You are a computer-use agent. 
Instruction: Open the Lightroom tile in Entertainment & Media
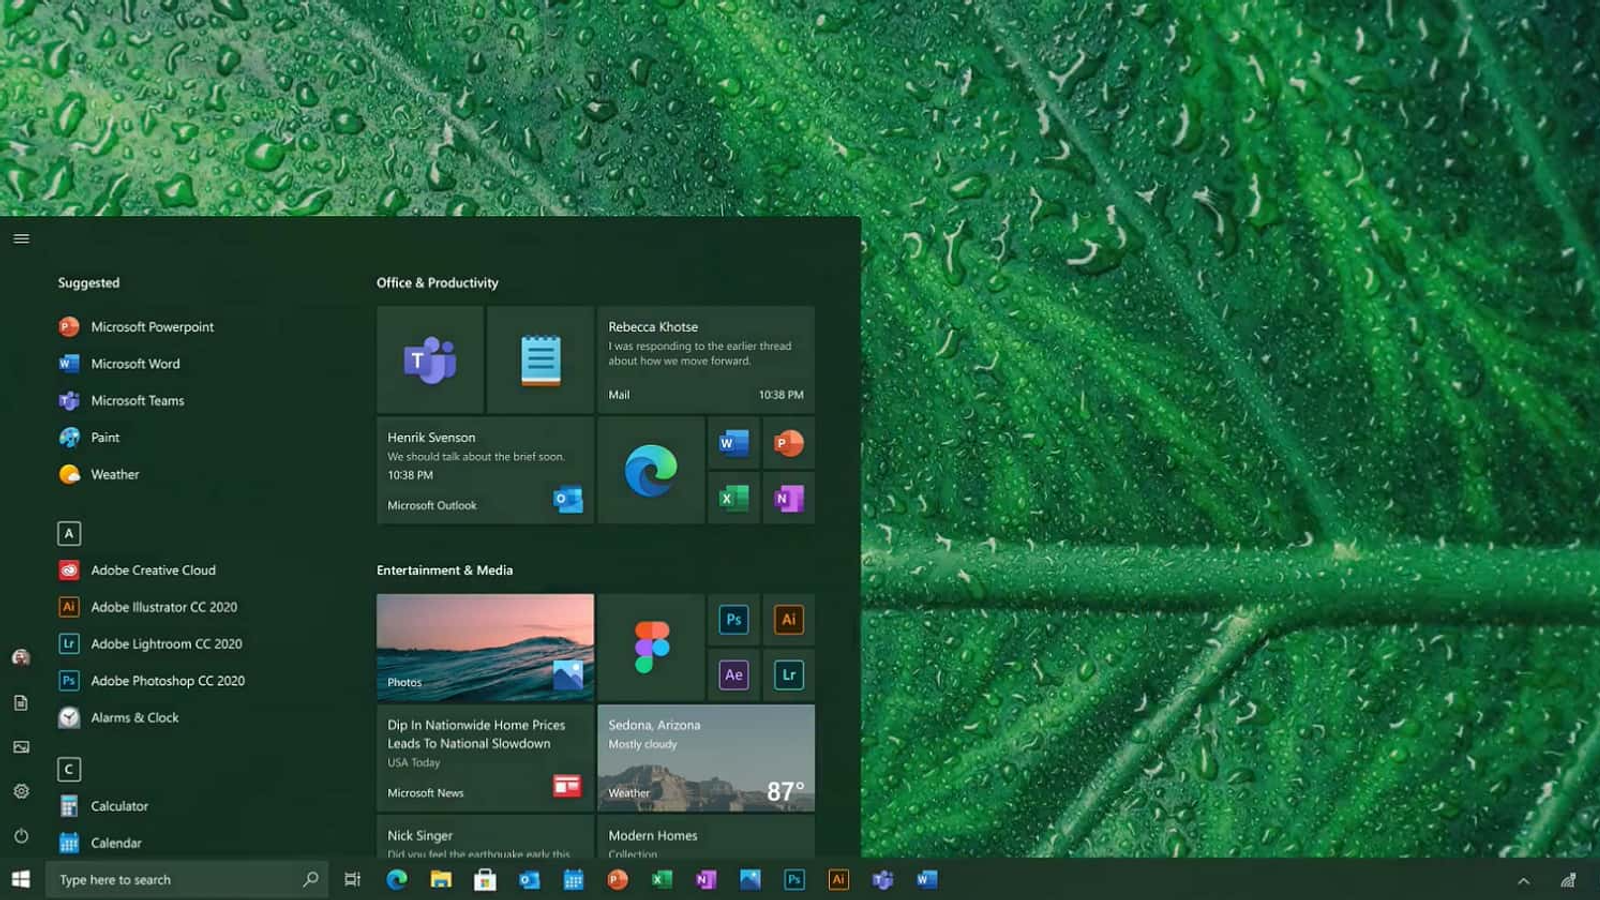click(x=788, y=675)
